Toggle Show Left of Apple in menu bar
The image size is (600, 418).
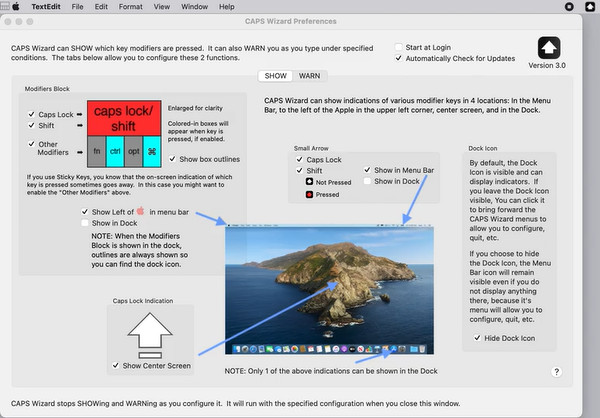pyautogui.click(x=85, y=212)
